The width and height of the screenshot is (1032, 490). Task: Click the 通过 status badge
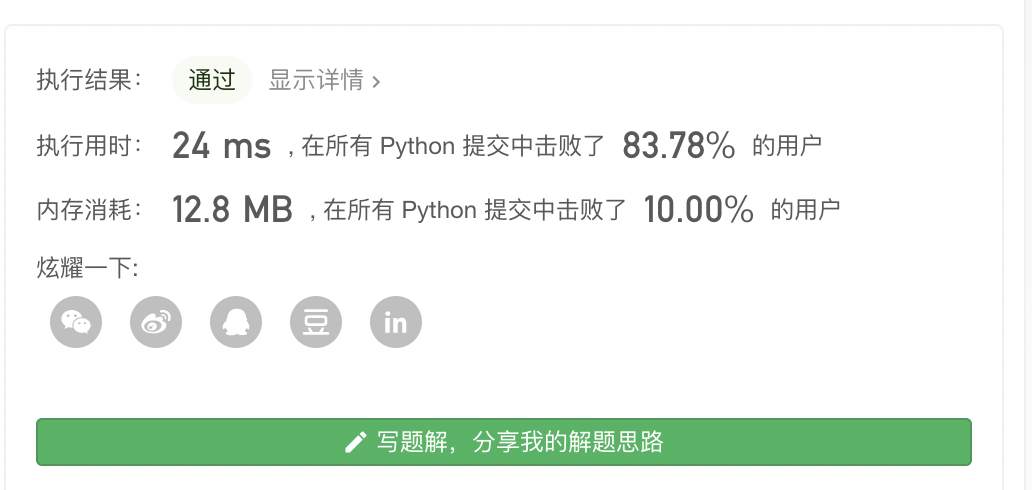[211, 81]
